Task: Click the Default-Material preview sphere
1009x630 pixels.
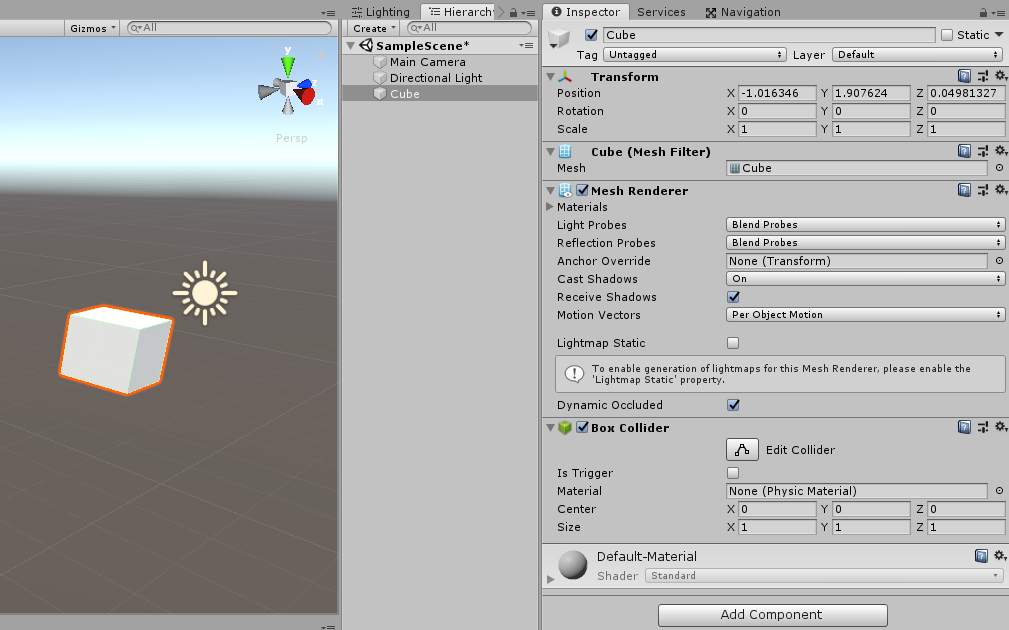Action: 571,565
